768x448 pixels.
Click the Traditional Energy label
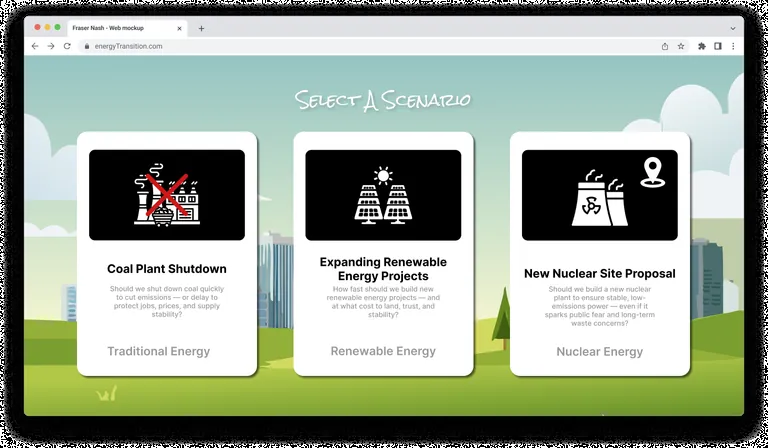[159, 352]
